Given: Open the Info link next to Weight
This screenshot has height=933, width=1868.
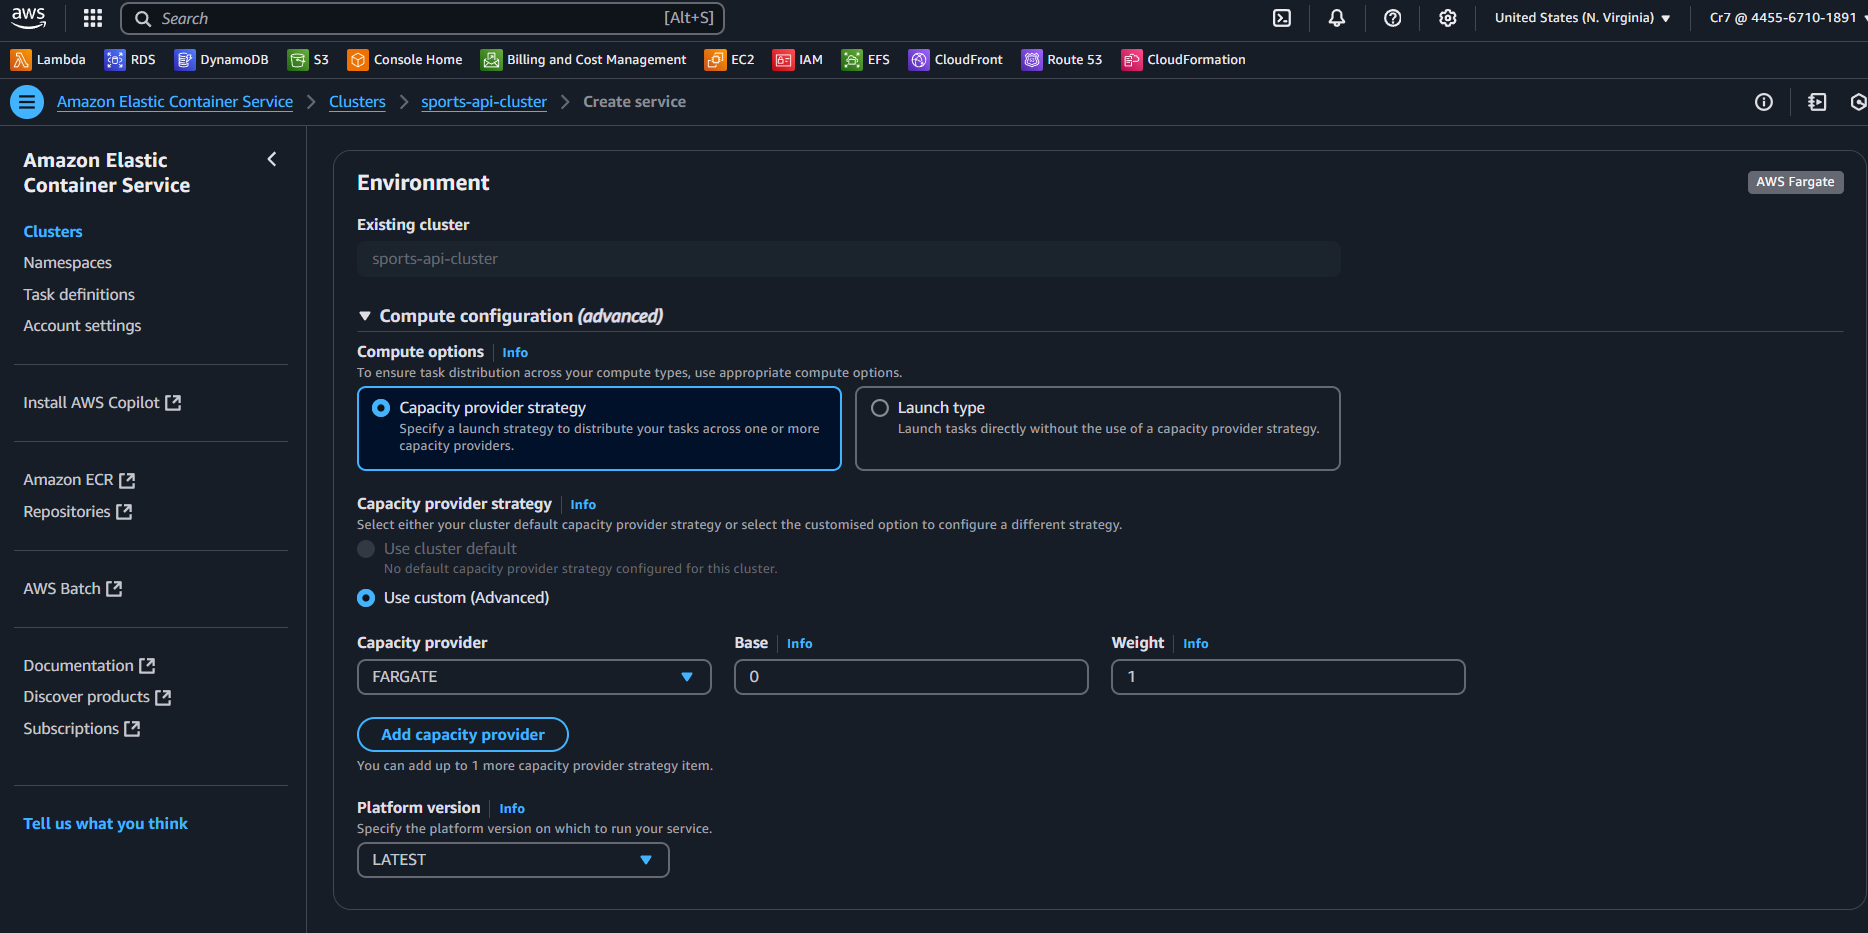Looking at the screenshot, I should pyautogui.click(x=1195, y=644).
